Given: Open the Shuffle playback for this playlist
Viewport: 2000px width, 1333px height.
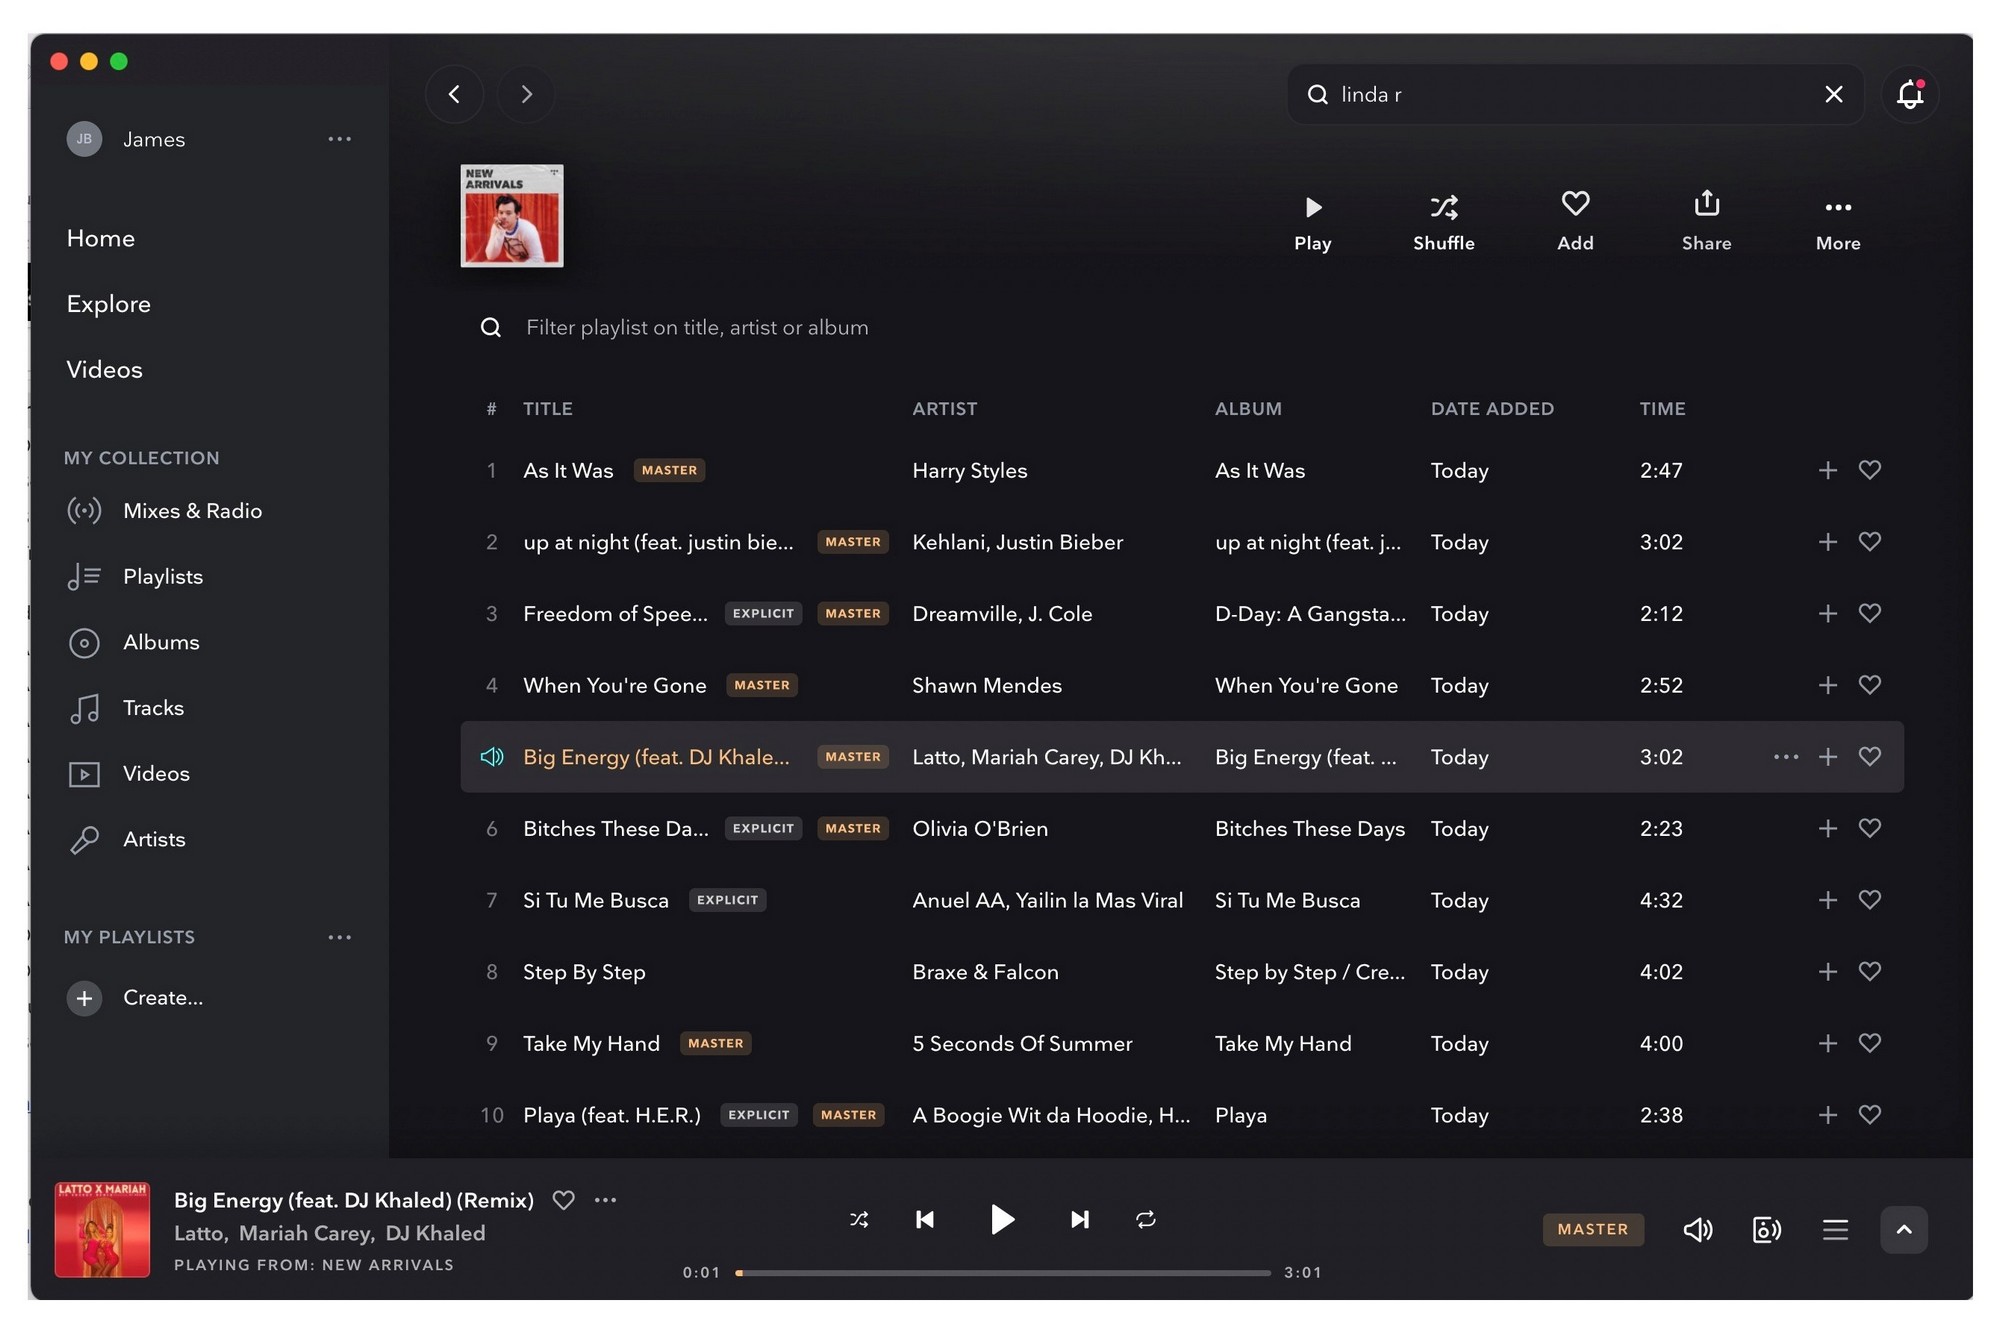Looking at the screenshot, I should pyautogui.click(x=1443, y=220).
